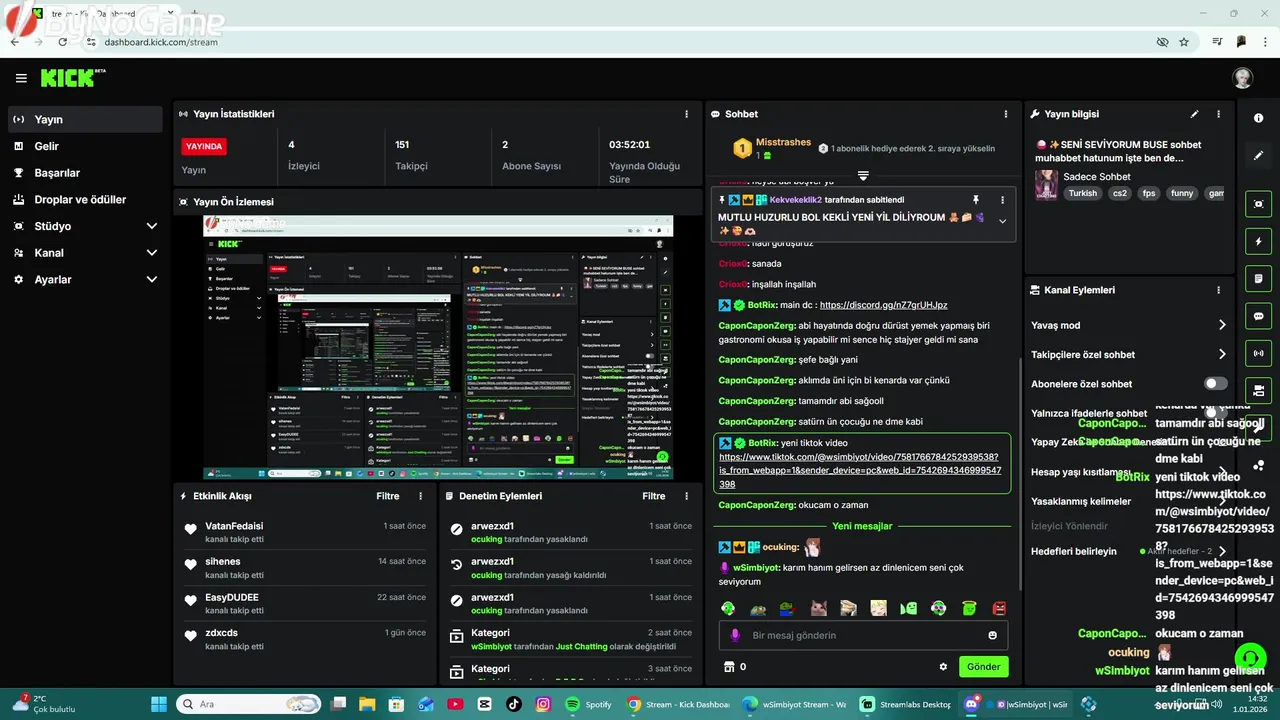Viewport: 1280px width, 720px height.
Task: Click the YAYINDA live status badge
Action: coord(204,146)
